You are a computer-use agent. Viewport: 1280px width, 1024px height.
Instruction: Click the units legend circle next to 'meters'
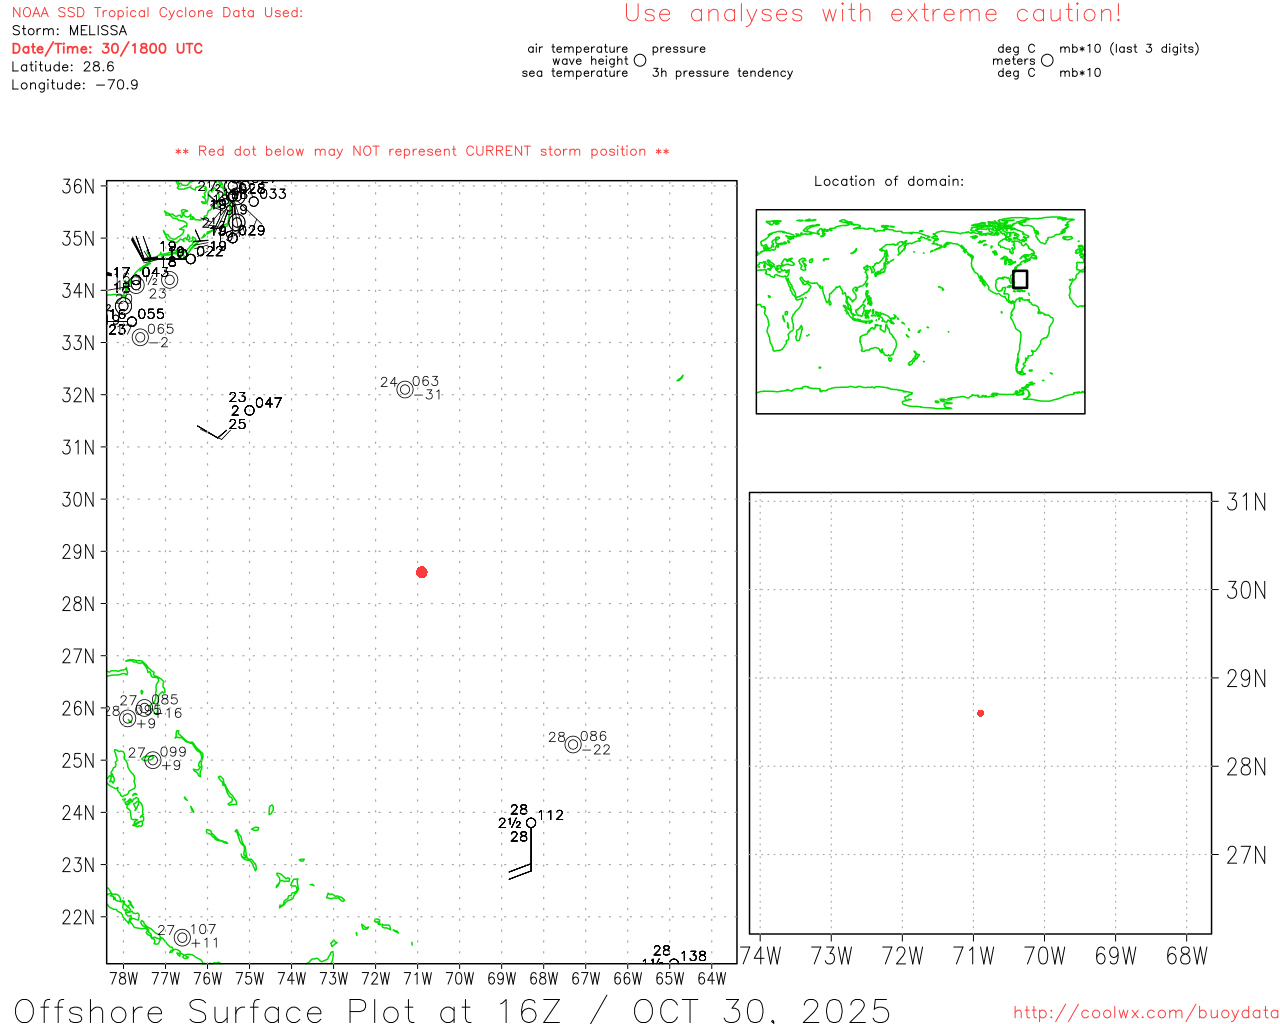(1047, 61)
